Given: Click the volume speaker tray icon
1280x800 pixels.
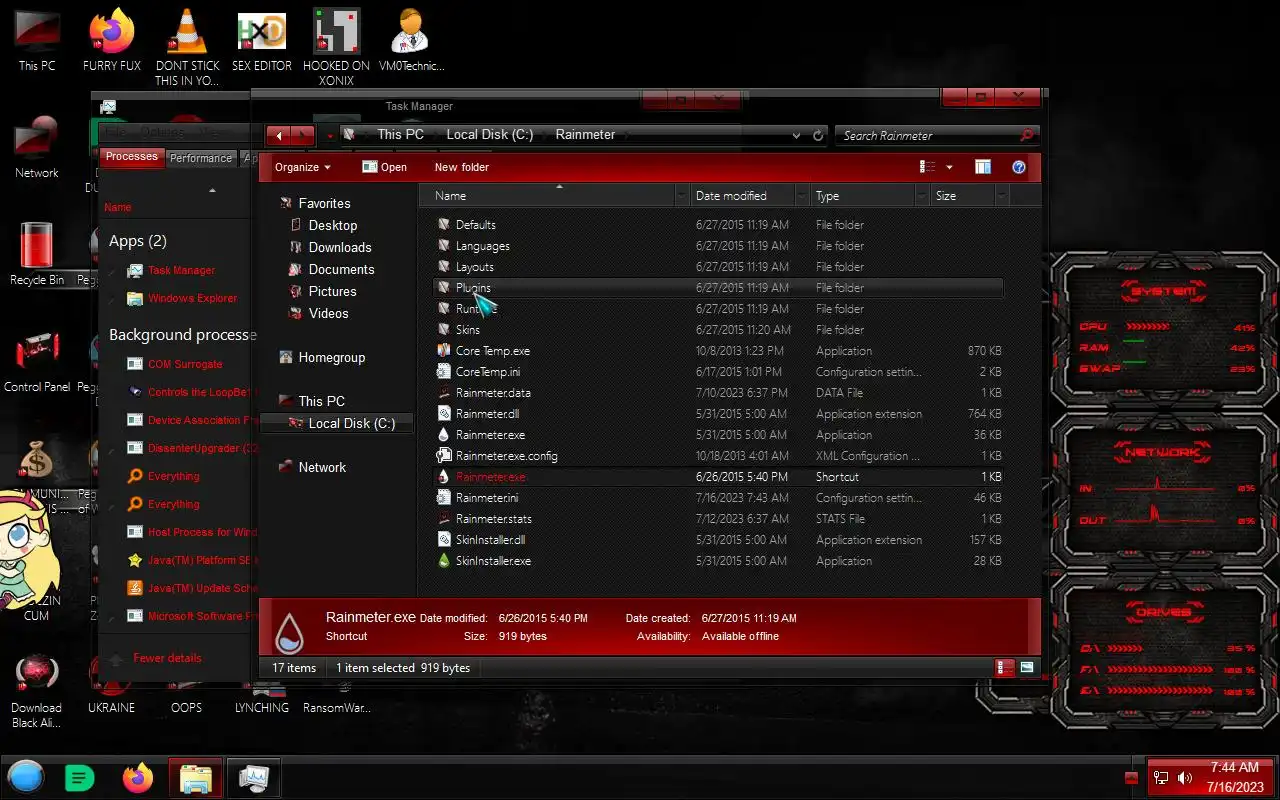Looking at the screenshot, I should click(x=1185, y=778).
